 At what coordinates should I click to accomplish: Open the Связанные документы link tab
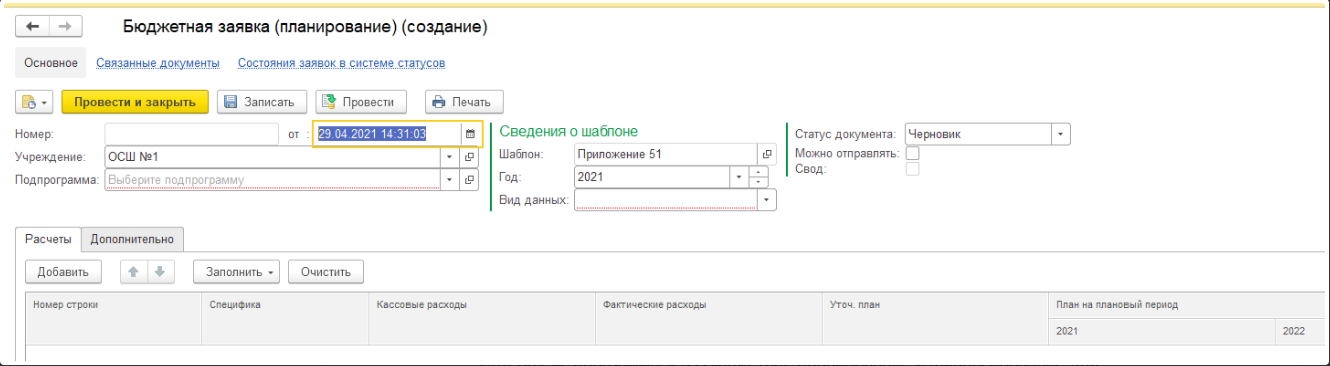158,63
